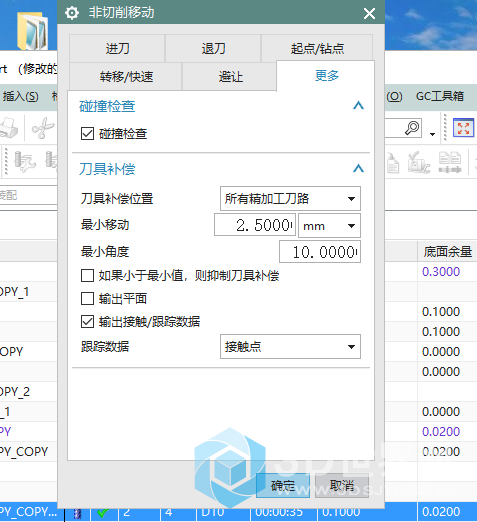The width and height of the screenshot is (477, 522).
Task: Click the scissors cut icon
Action: click(x=43, y=128)
